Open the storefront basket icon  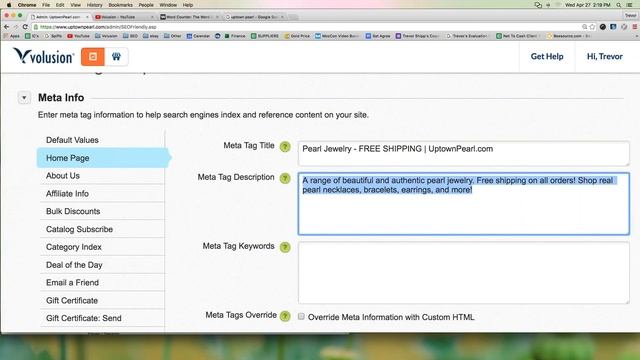[x=116, y=57]
